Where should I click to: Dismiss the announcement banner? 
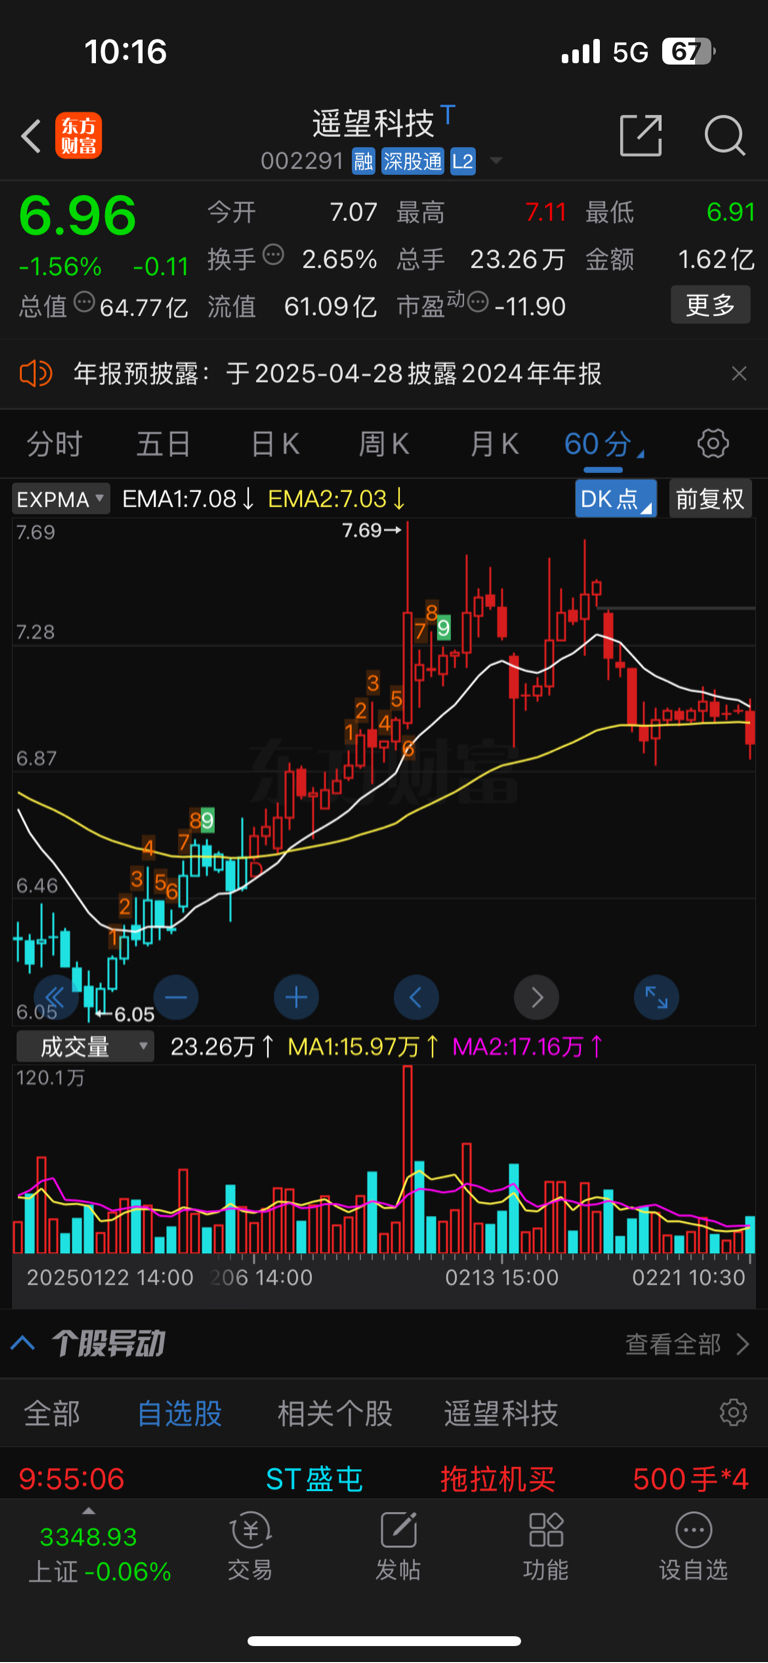click(x=739, y=373)
